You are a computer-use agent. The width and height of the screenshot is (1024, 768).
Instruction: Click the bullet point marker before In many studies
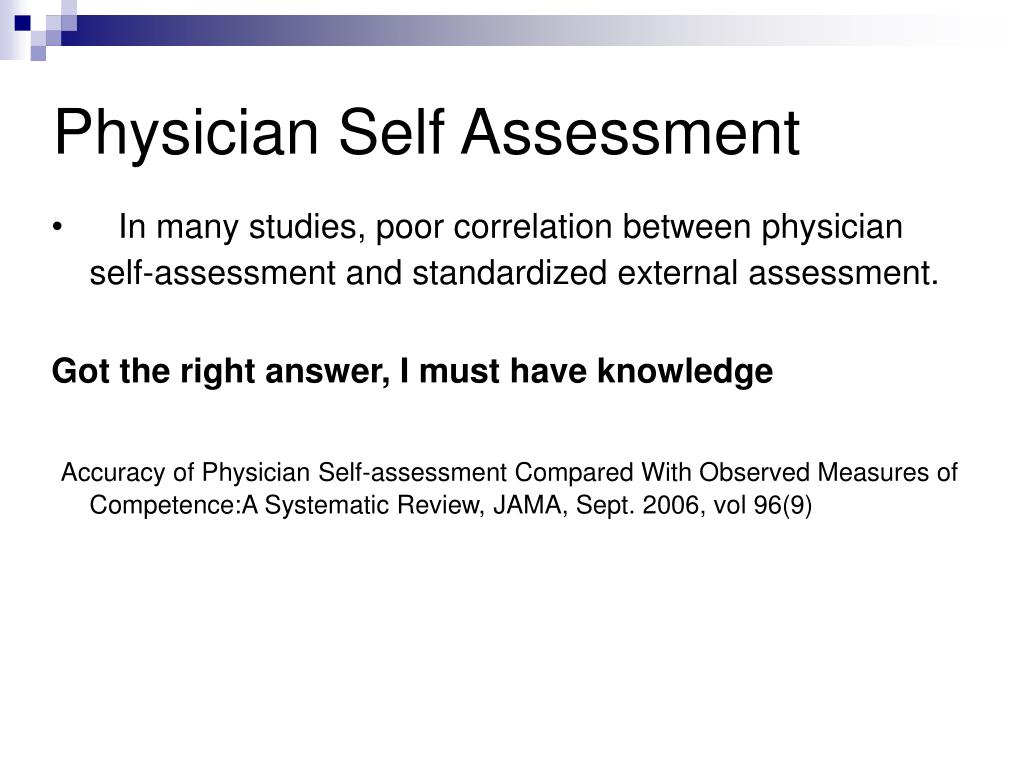pos(57,227)
